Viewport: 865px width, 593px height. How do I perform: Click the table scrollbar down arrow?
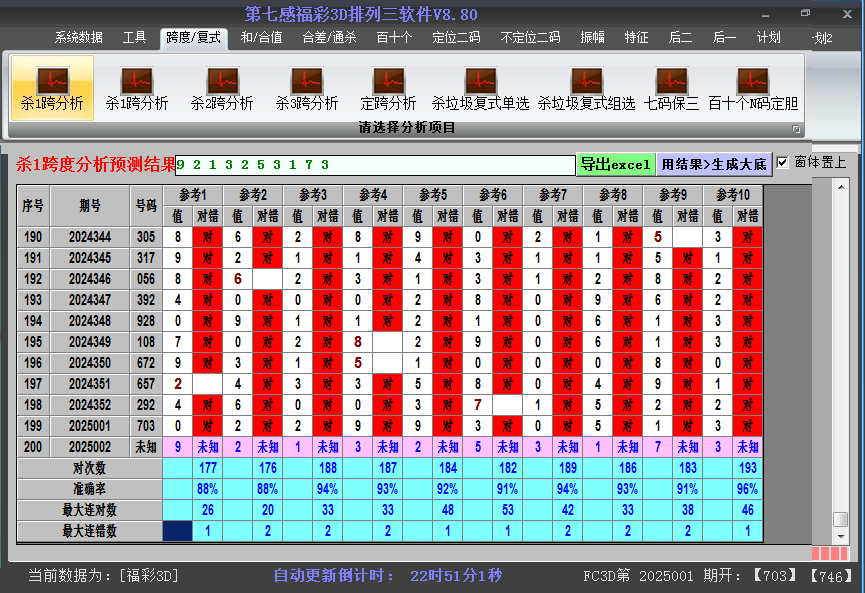841,536
